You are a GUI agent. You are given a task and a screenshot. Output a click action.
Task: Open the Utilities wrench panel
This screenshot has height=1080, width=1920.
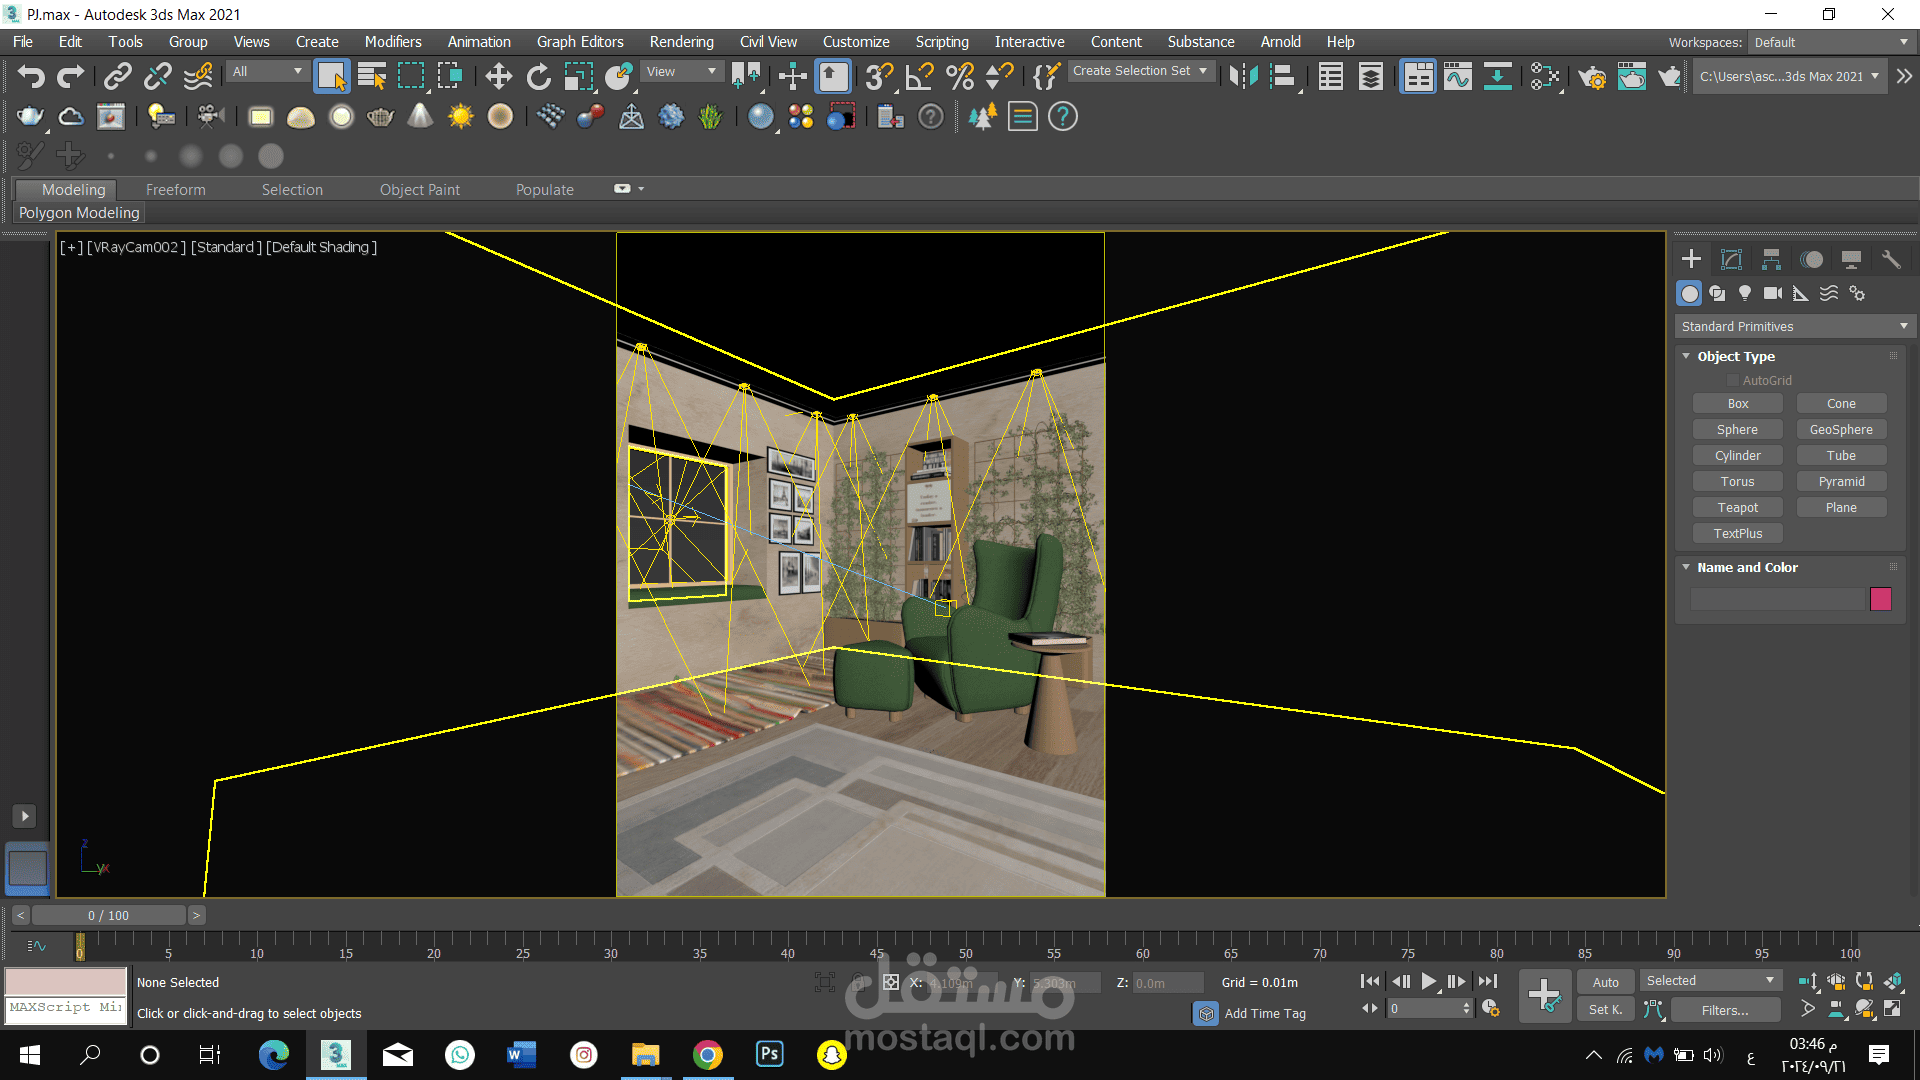point(1891,259)
